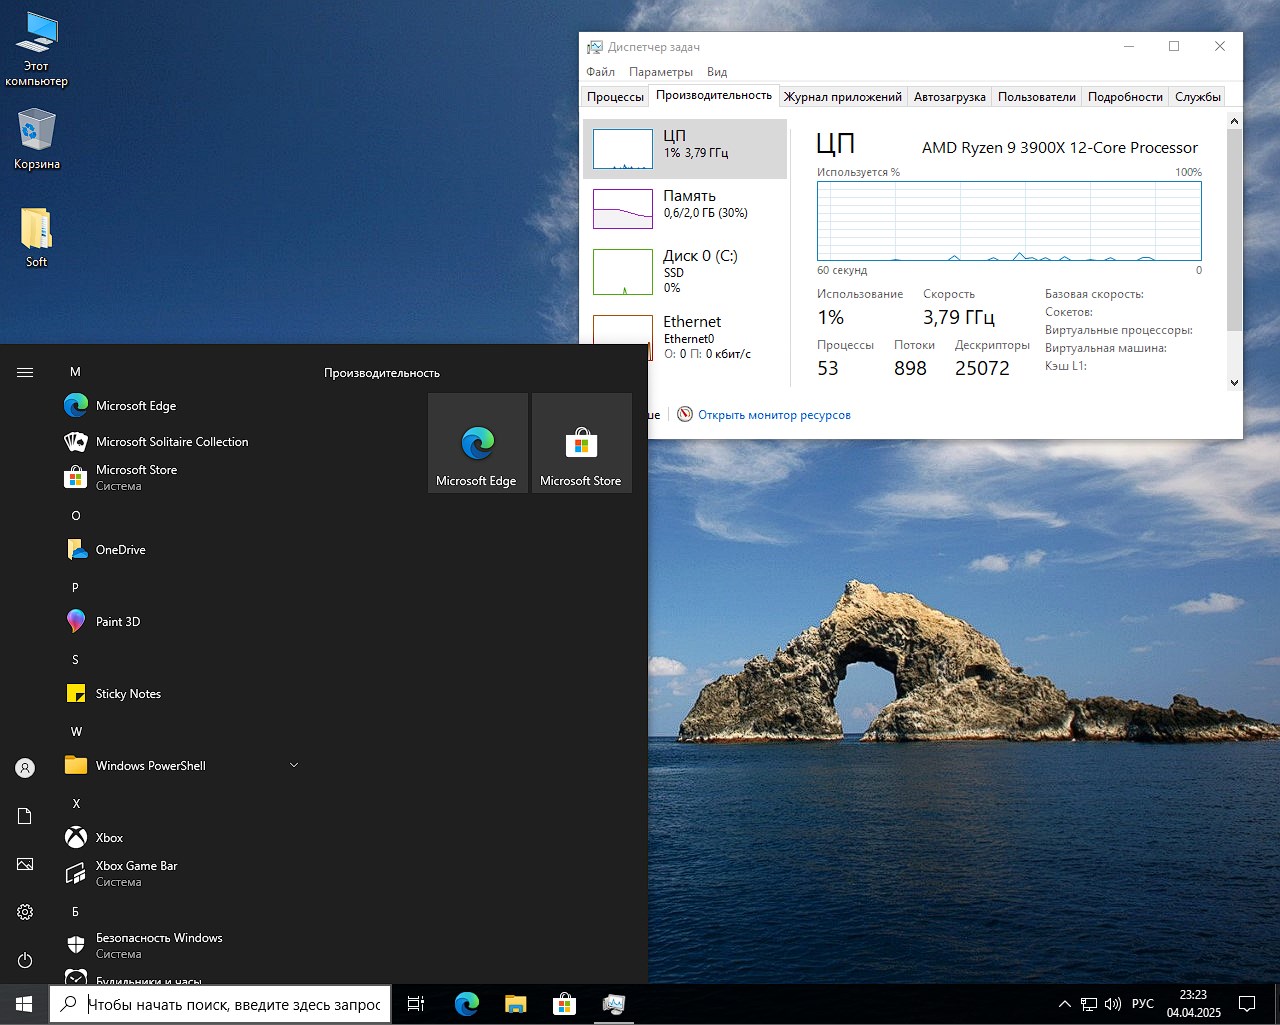Open Task View on the taskbar
The image size is (1280, 1025).
[x=416, y=1004]
